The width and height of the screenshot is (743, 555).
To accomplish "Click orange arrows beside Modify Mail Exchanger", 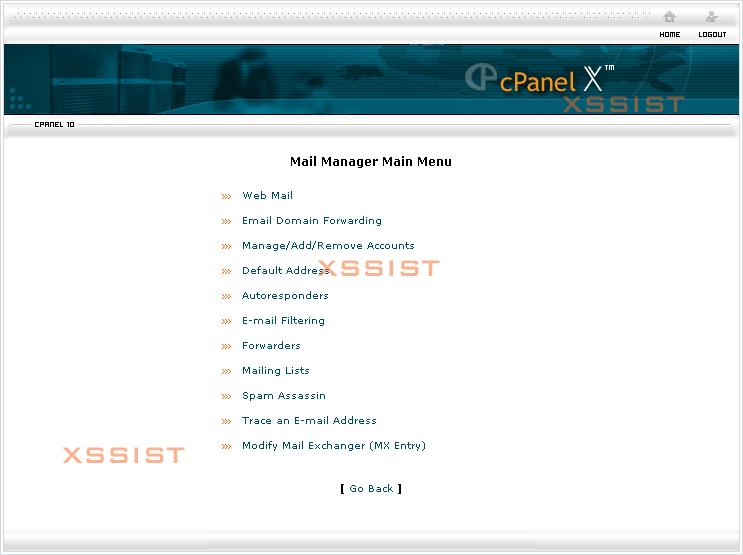I will click(x=226, y=447).
